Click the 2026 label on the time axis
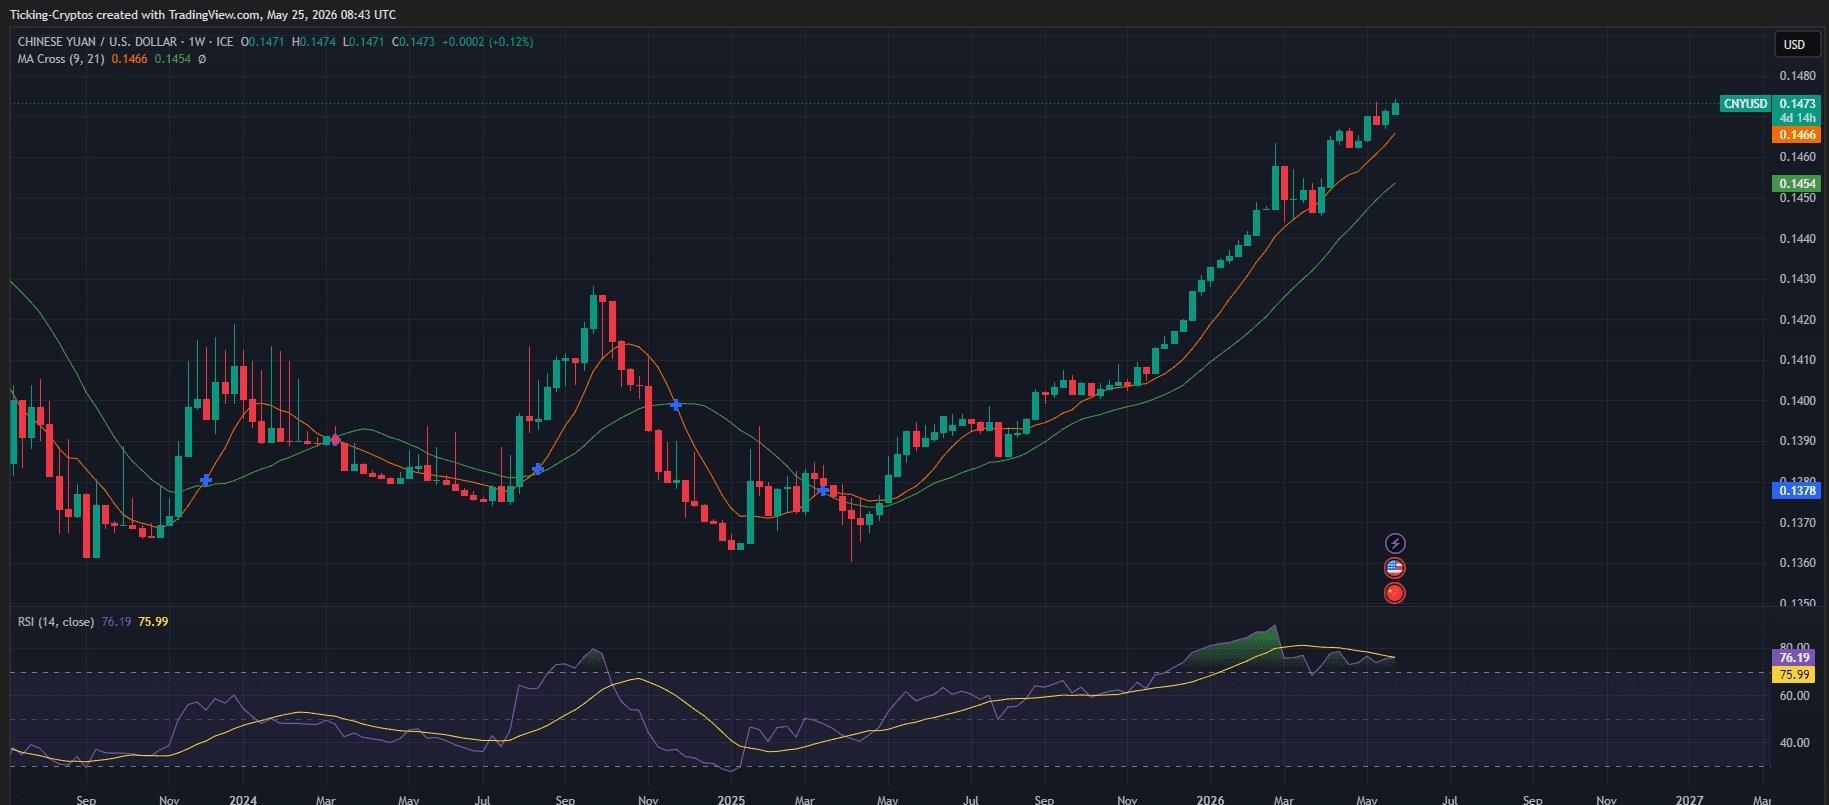1829x805 pixels. pyautogui.click(x=1210, y=800)
